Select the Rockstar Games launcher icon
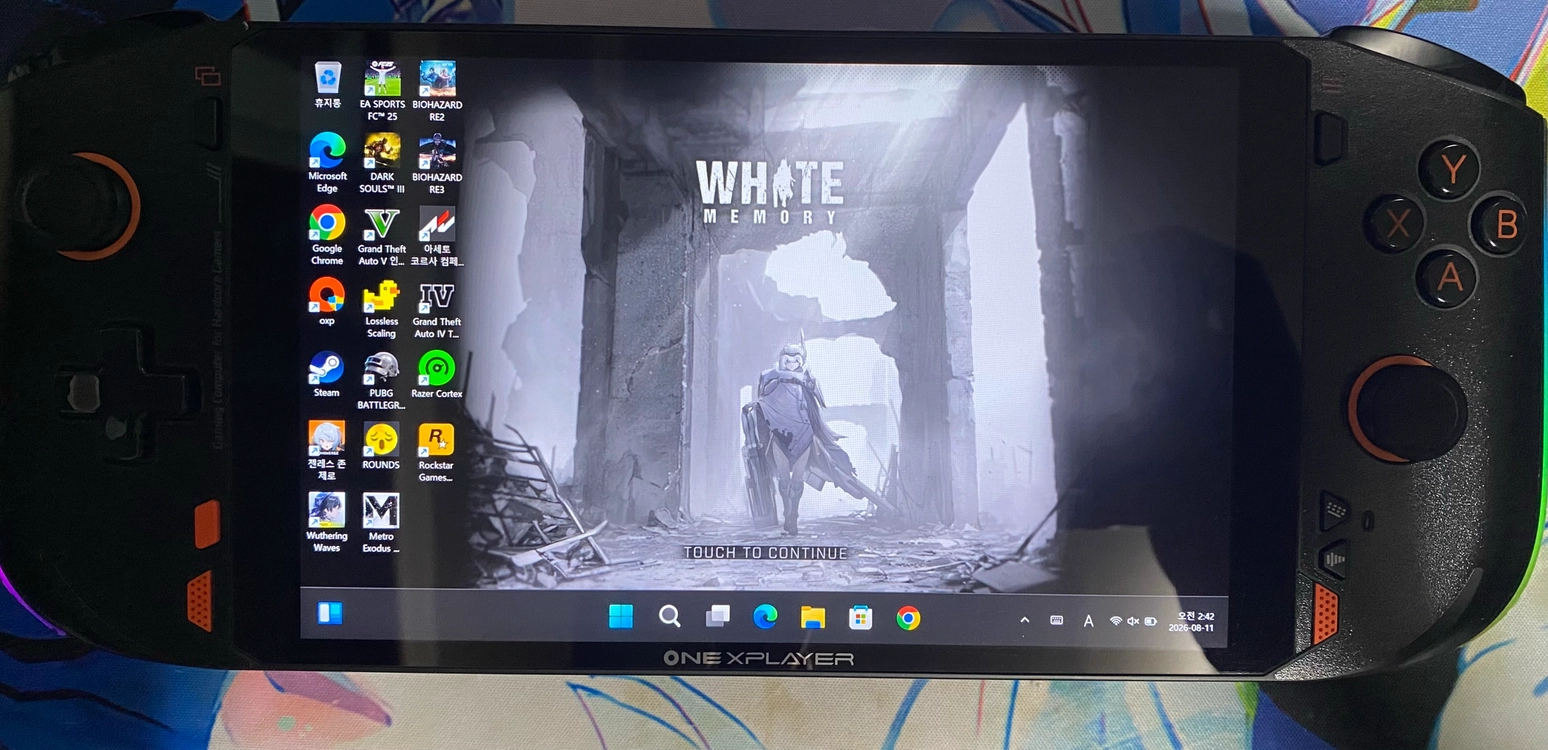 (436, 453)
